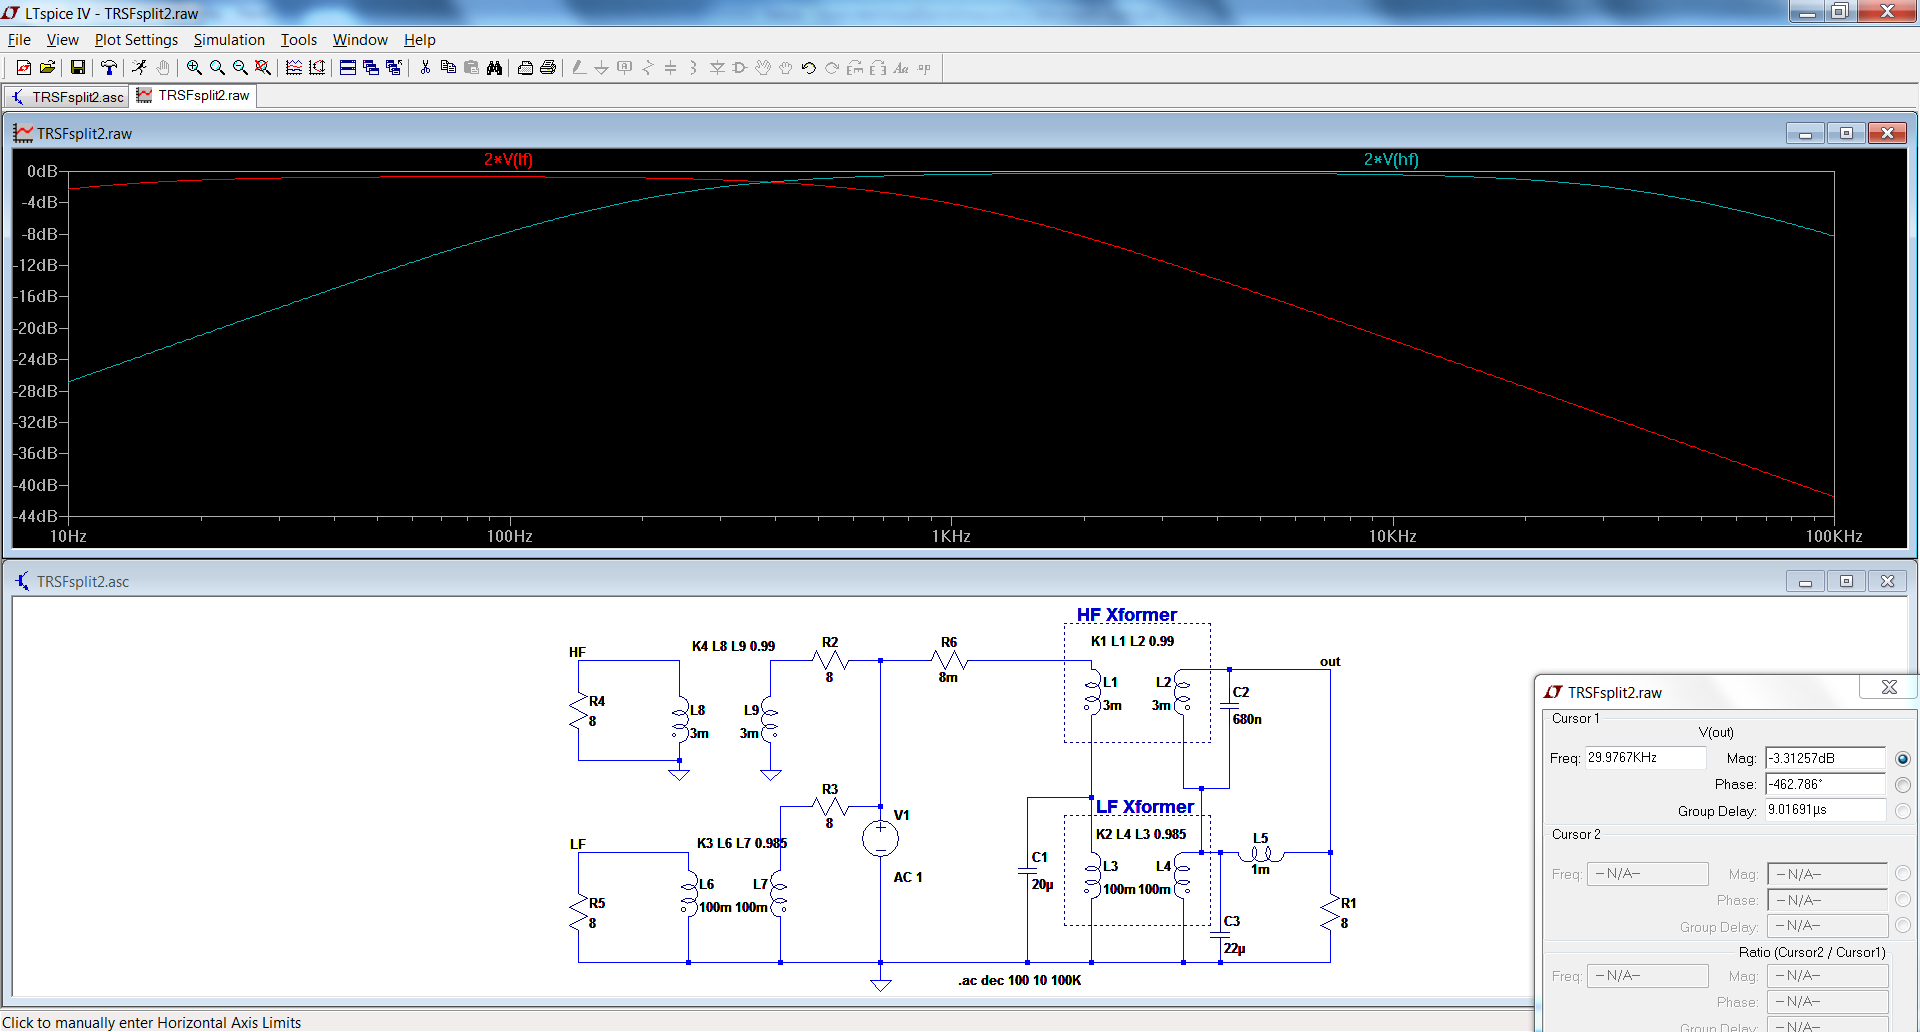The height and width of the screenshot is (1032, 1920).
Task: Click the Zoom In magnifier icon
Action: click(x=194, y=68)
